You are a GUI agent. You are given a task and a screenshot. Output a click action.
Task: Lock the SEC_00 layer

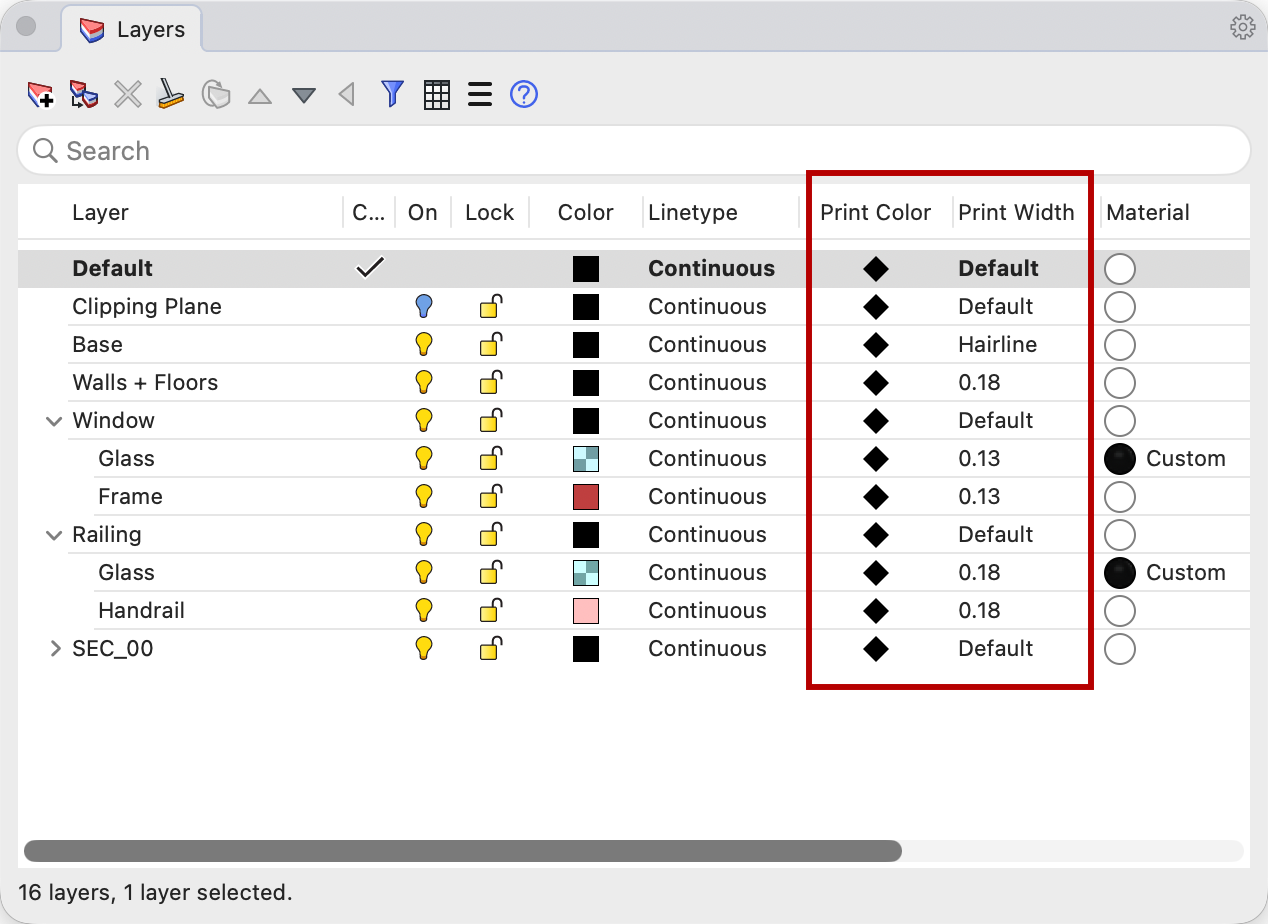(x=490, y=649)
